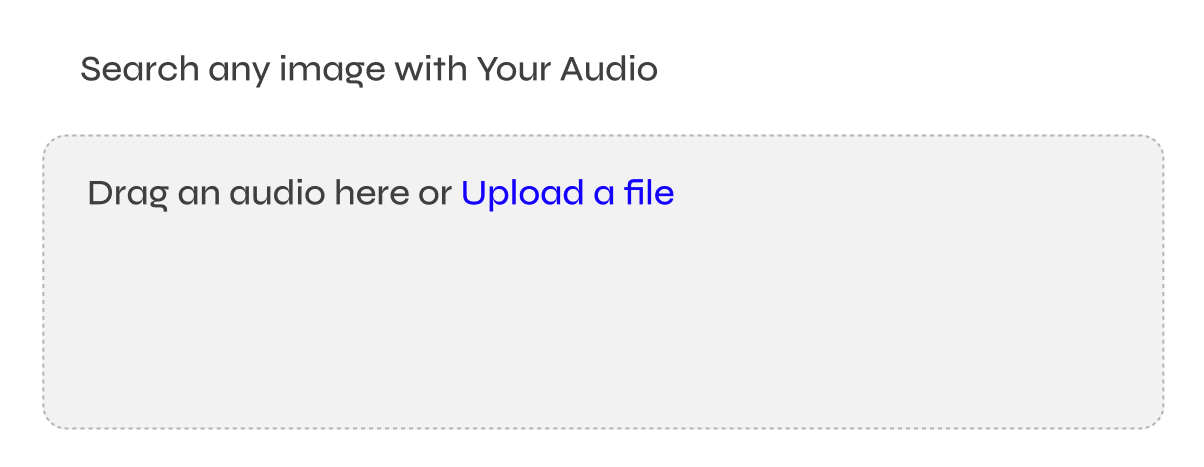Click the "Upload a file" link

tap(567, 193)
